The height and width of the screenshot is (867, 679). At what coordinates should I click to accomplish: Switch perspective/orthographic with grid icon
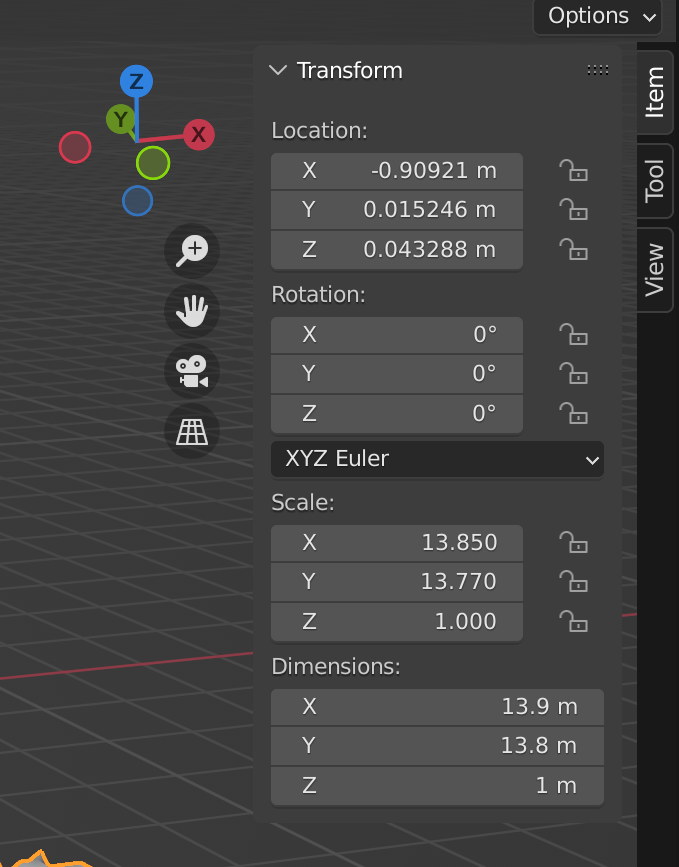click(x=191, y=431)
